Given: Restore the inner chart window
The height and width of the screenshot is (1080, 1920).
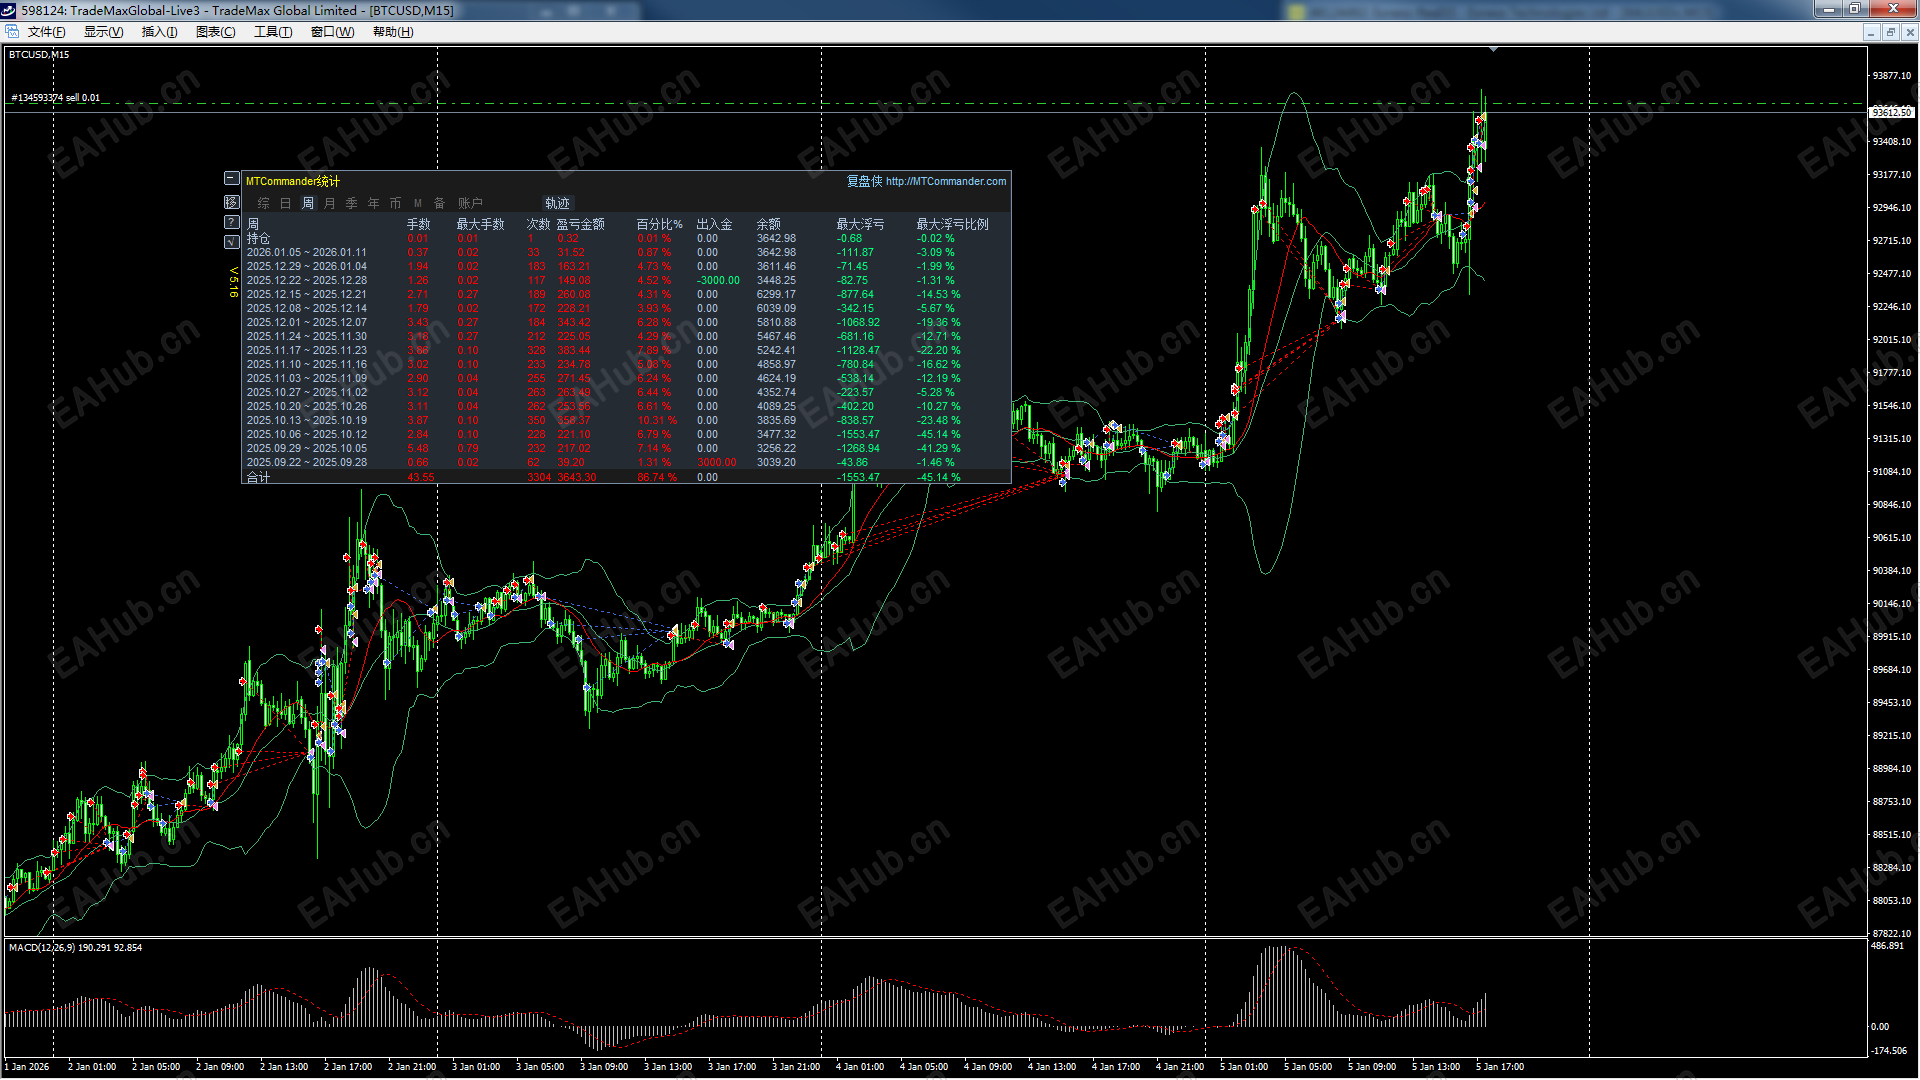Looking at the screenshot, I should click(x=1890, y=32).
